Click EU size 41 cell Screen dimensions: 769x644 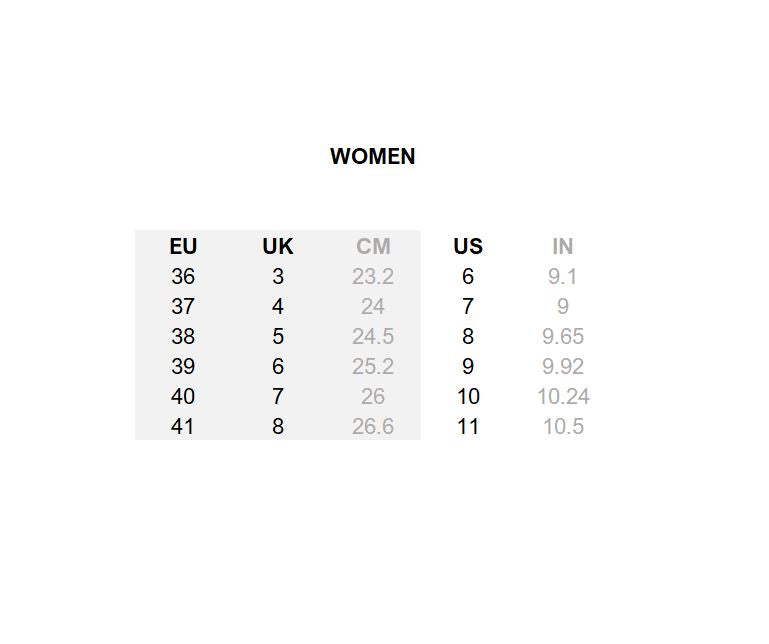tap(183, 426)
